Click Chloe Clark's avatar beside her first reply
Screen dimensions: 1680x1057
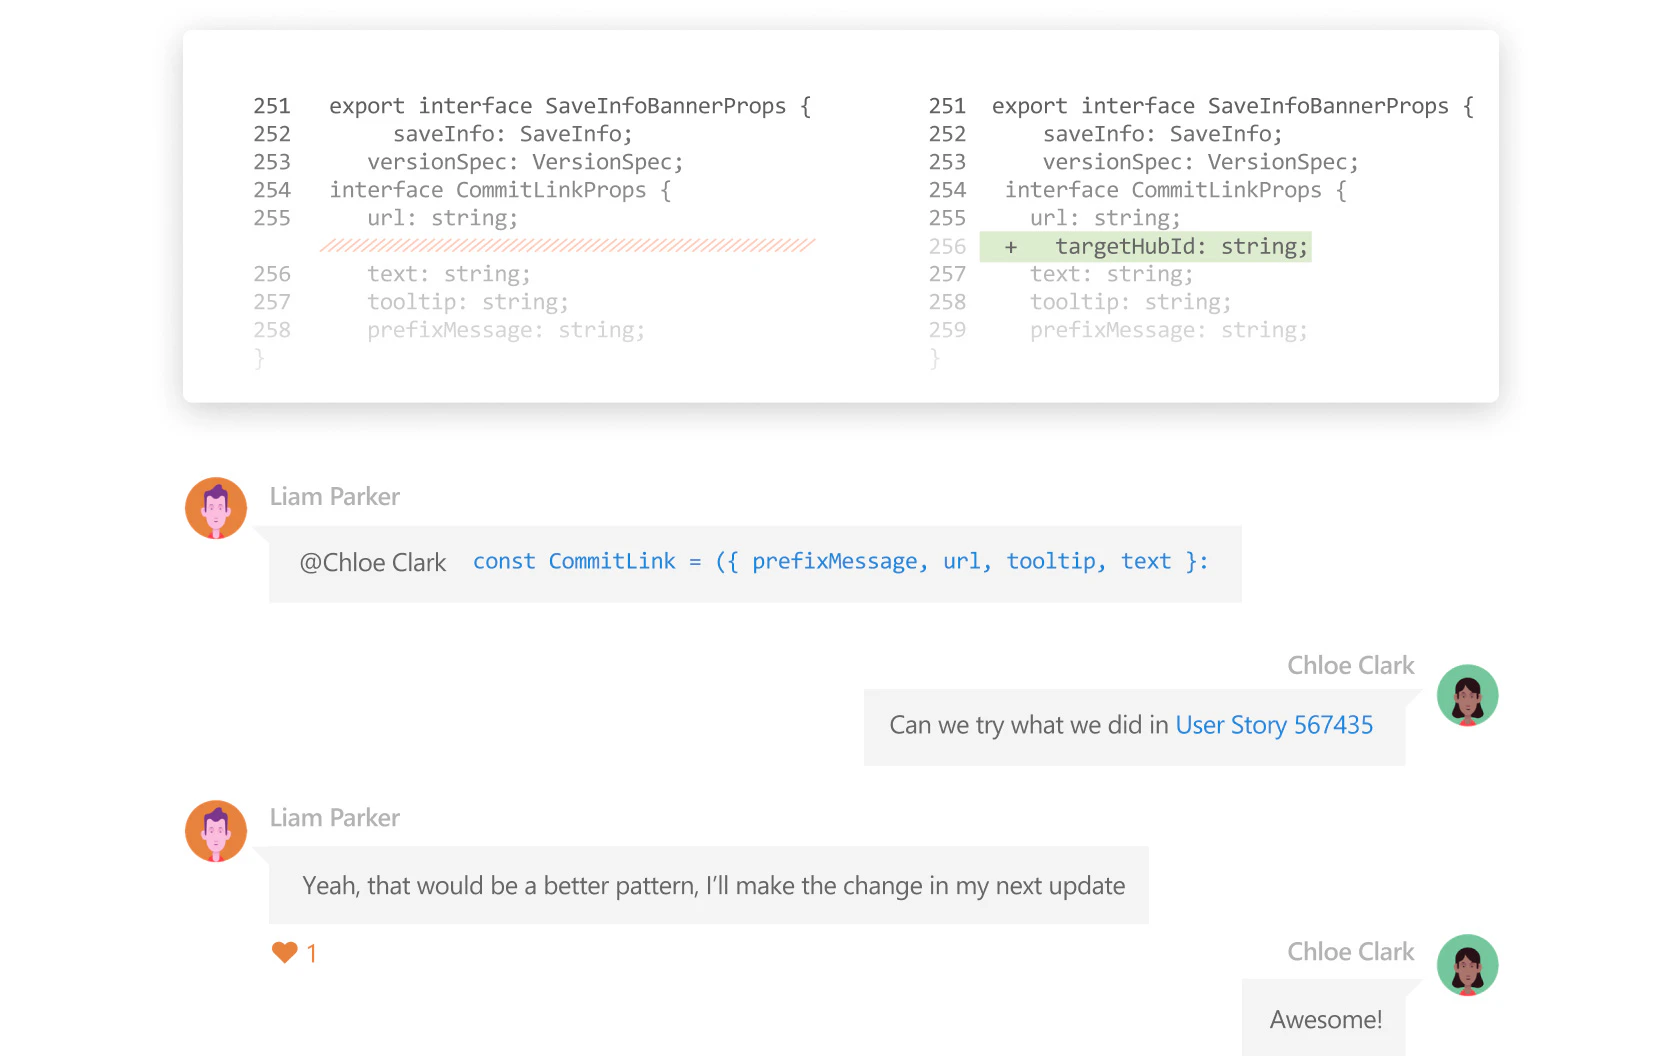1466,694
